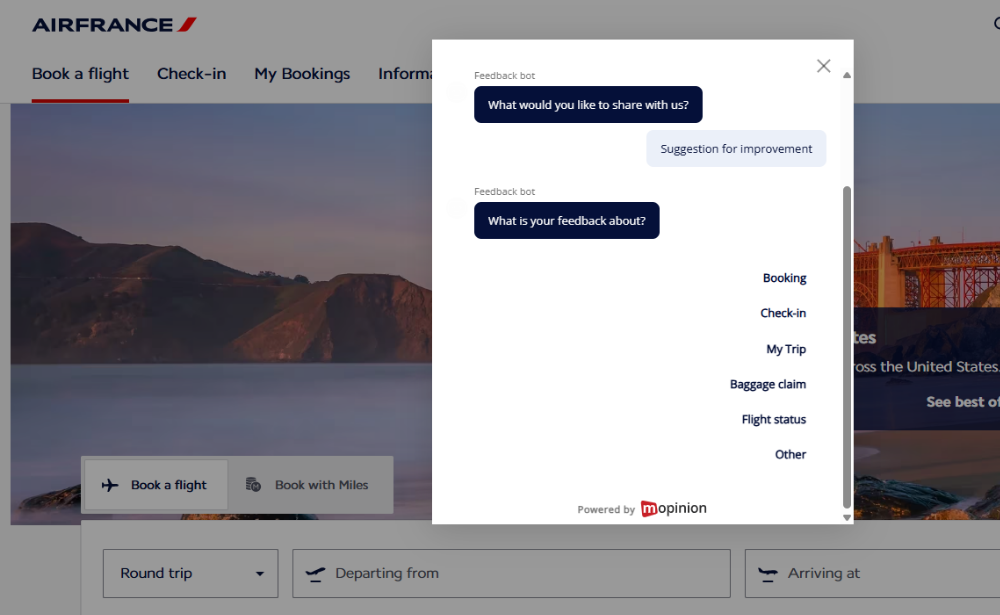Select Suggestion for improvement
The height and width of the screenshot is (615, 1000).
point(736,148)
